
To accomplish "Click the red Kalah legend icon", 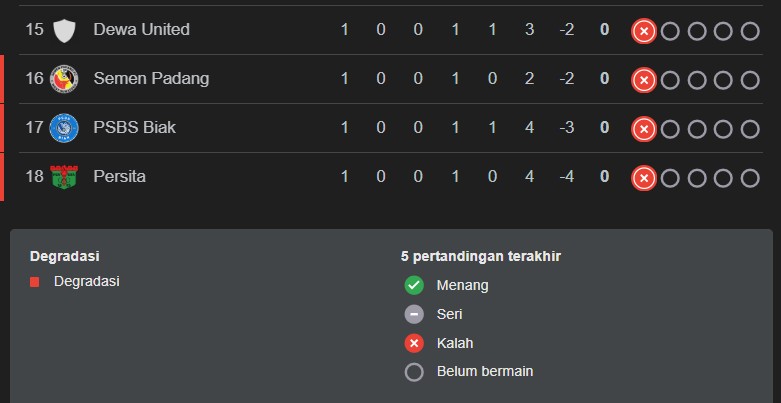I will coord(414,343).
